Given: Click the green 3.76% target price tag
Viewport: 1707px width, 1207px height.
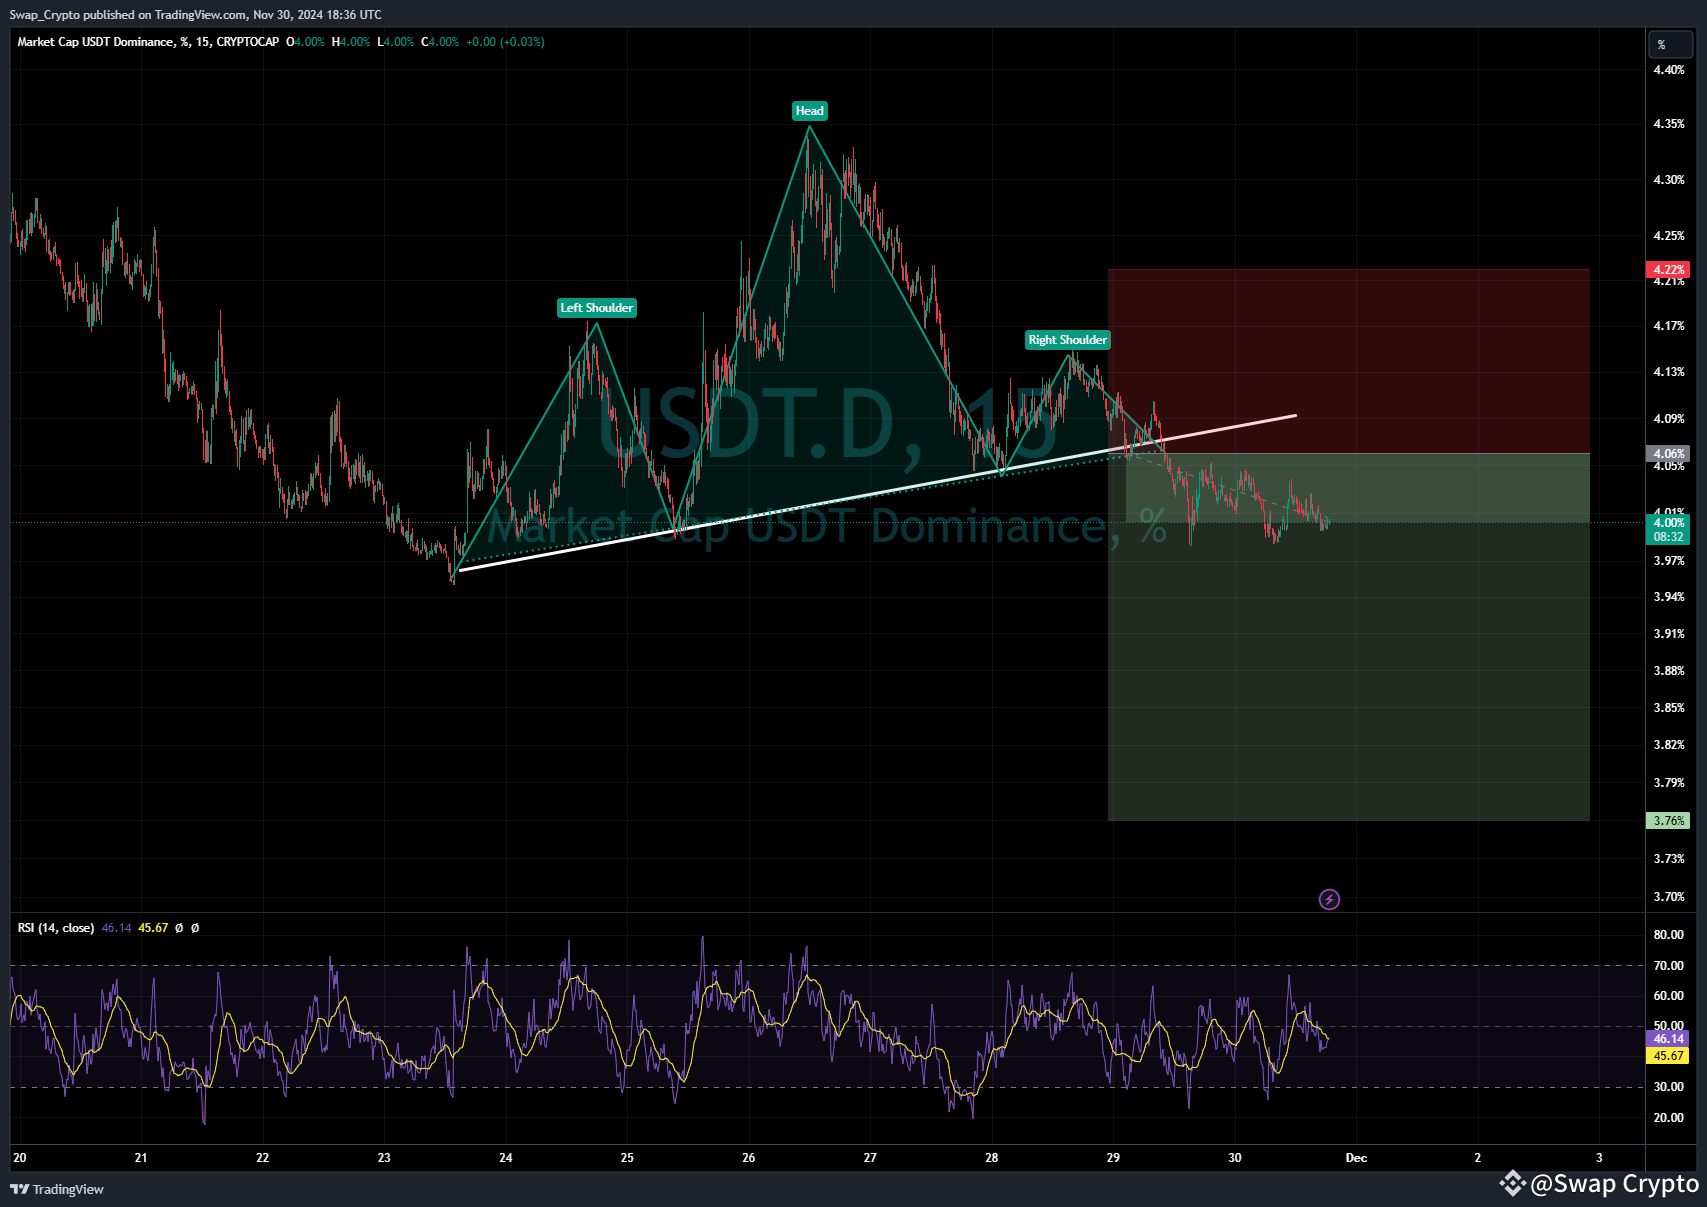Looking at the screenshot, I should pyautogui.click(x=1668, y=821).
